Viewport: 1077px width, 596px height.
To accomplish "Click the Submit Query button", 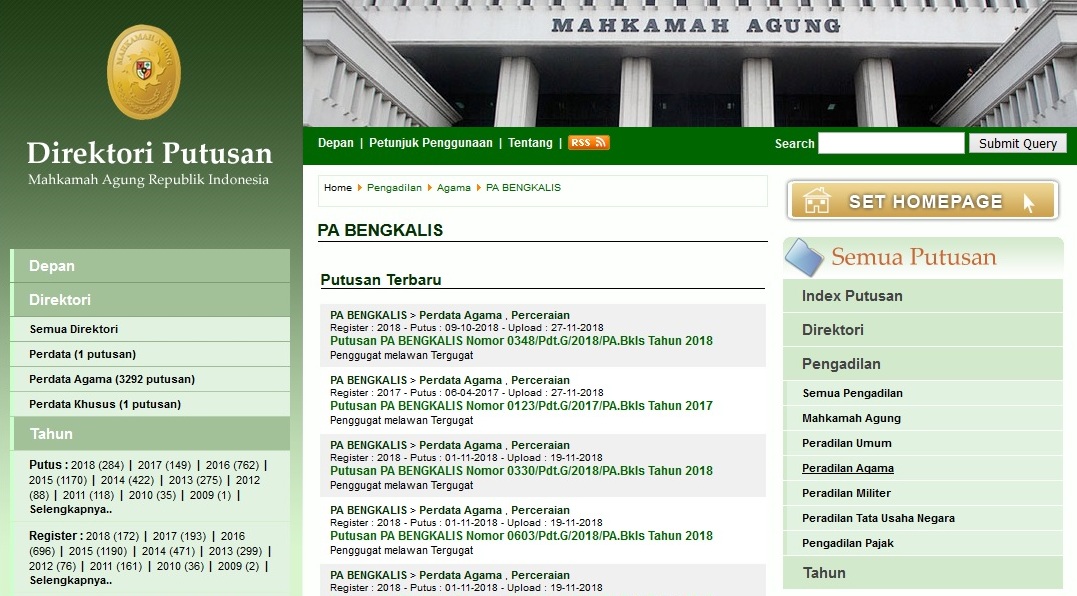I will 1016,142.
